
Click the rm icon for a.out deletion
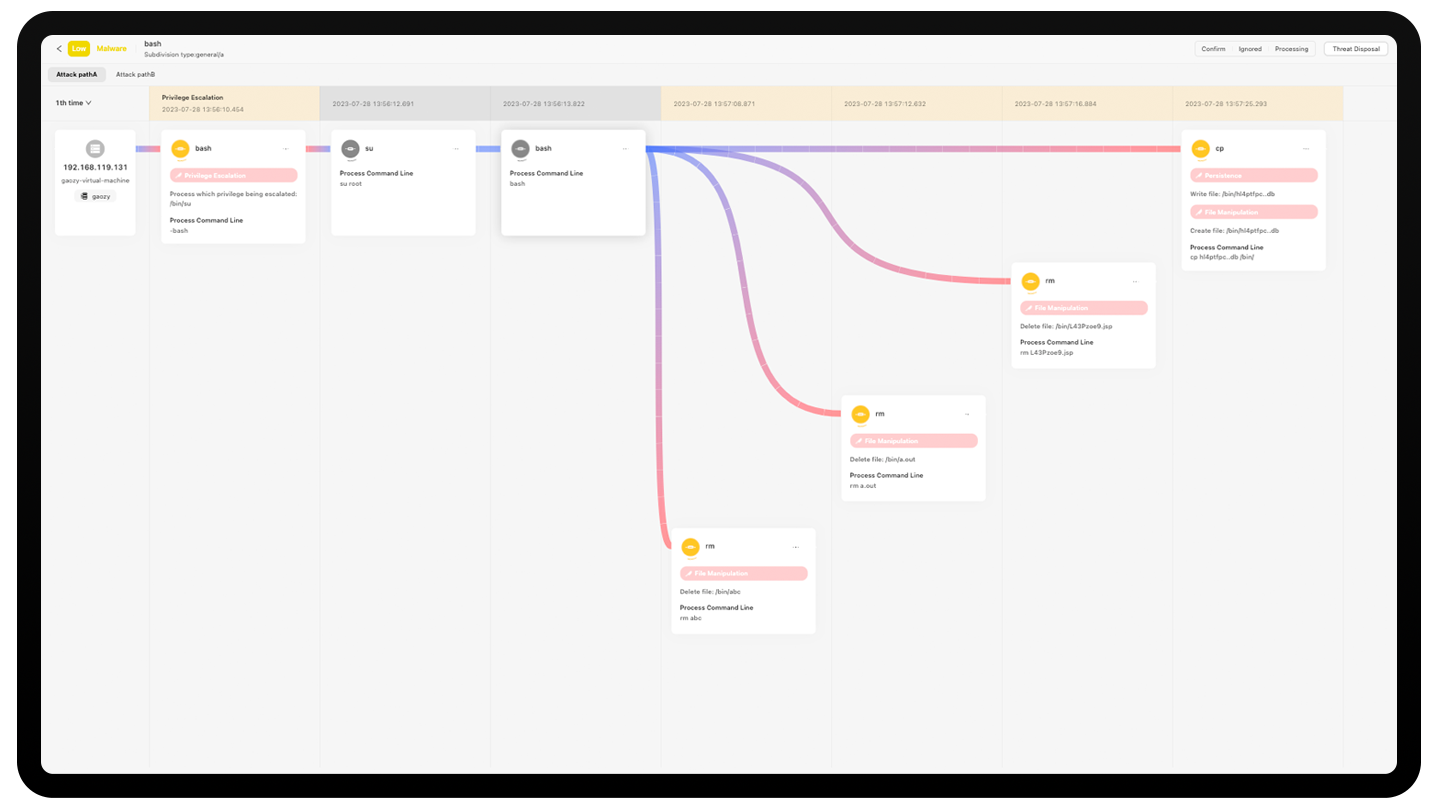pyautogui.click(x=860, y=413)
